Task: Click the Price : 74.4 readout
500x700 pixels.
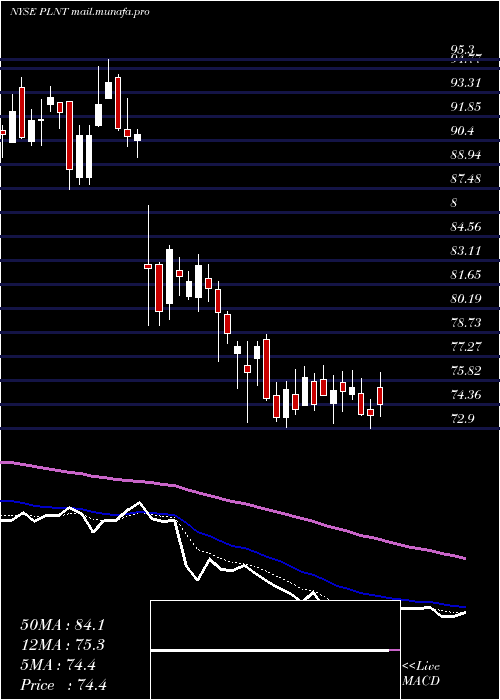Action: 63,685
